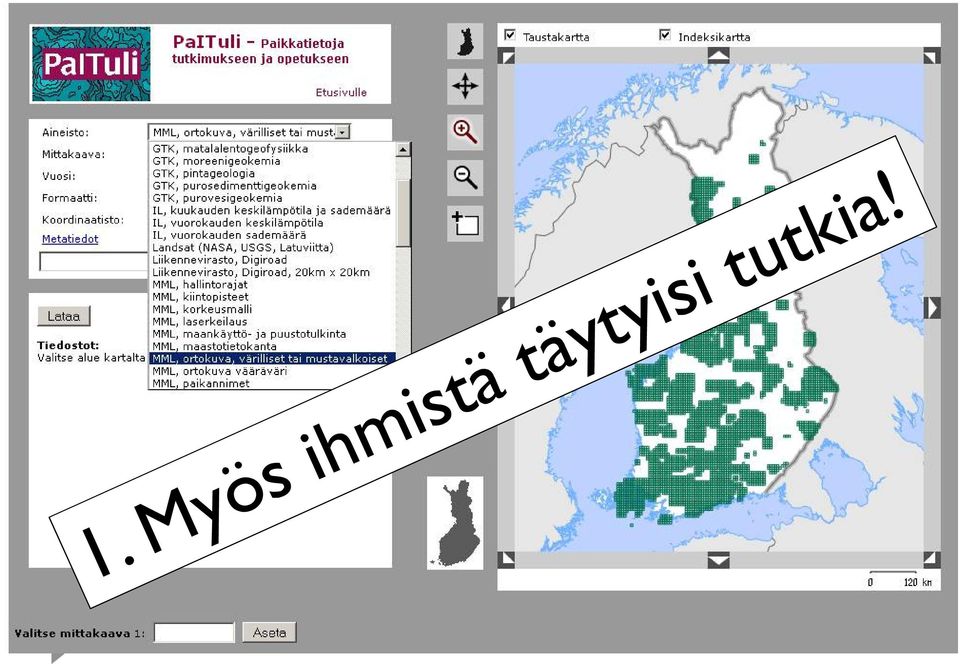
Task: Select Liikennevirasto, Digiroad, 20km x 20km
Action: [272, 272]
